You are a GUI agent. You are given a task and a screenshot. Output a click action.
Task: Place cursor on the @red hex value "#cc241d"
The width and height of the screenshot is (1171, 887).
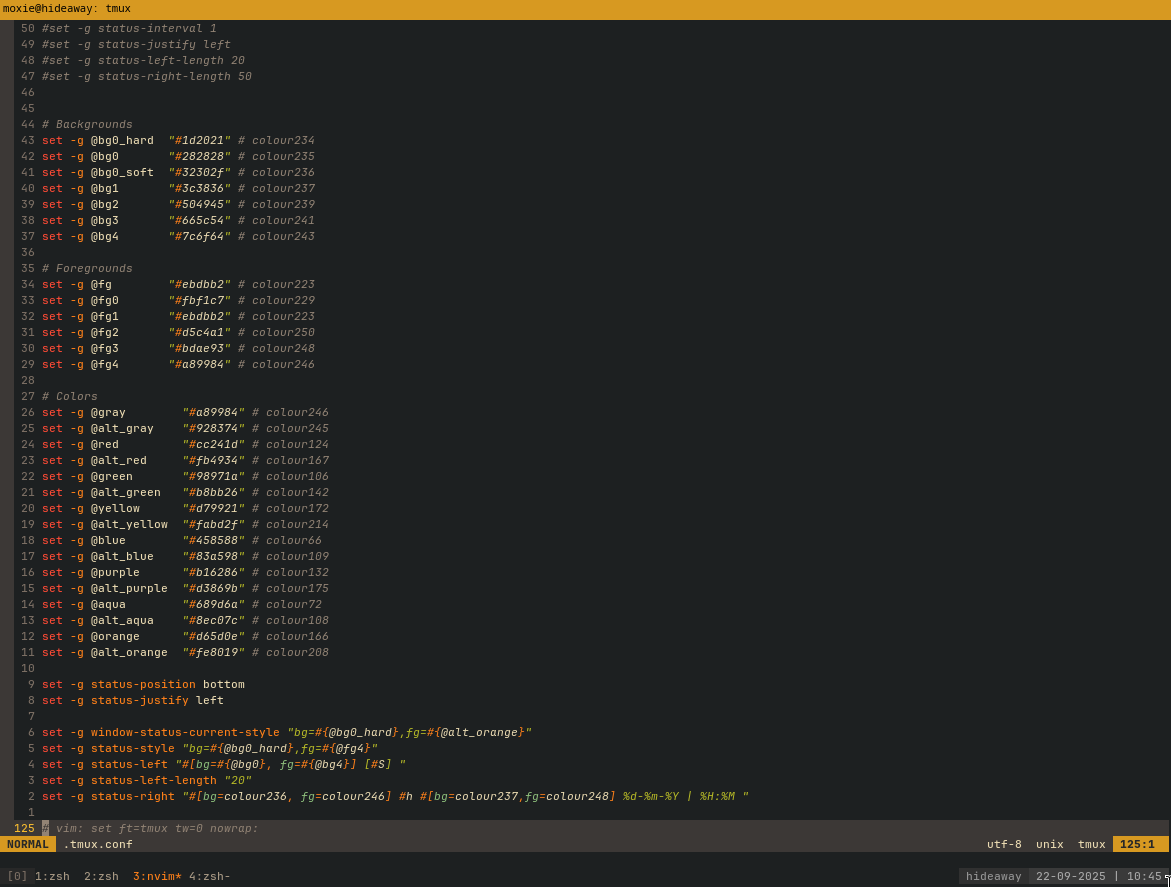click(x=213, y=445)
